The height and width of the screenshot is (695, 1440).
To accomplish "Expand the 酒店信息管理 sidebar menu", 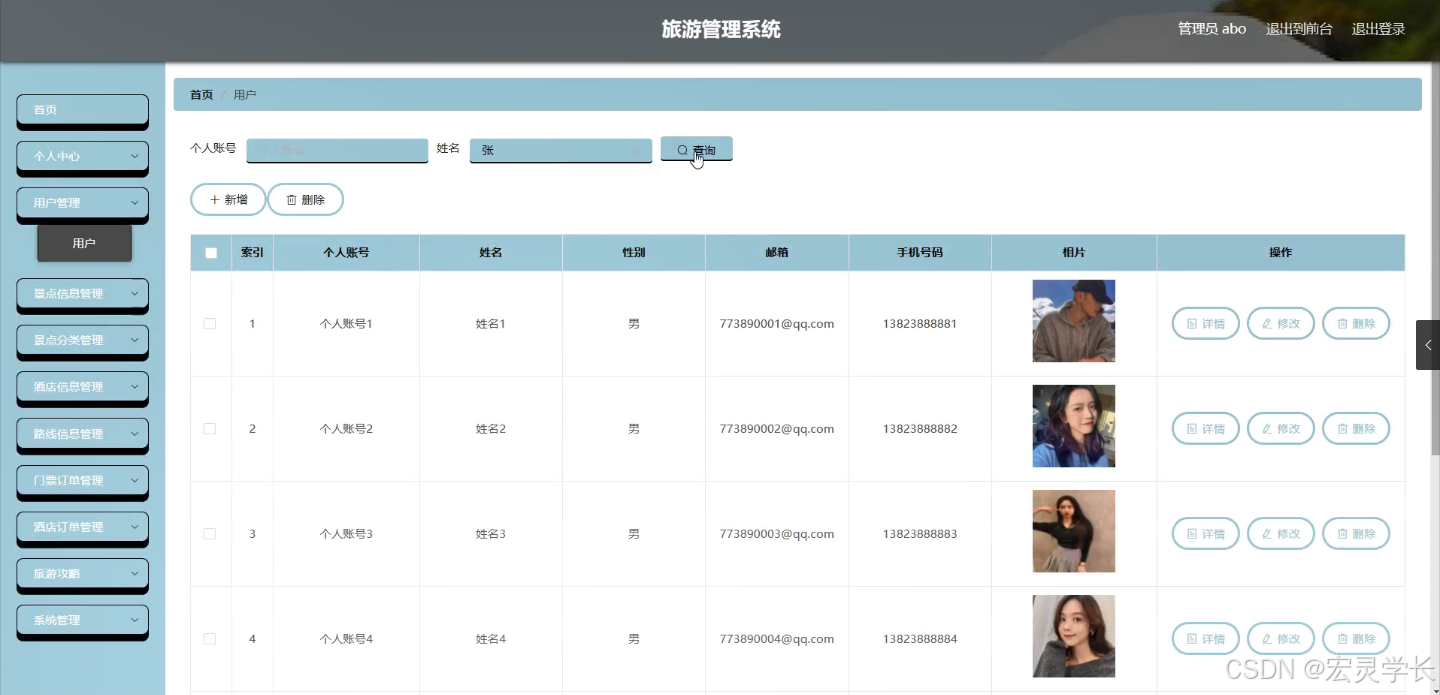I will [x=82, y=387].
